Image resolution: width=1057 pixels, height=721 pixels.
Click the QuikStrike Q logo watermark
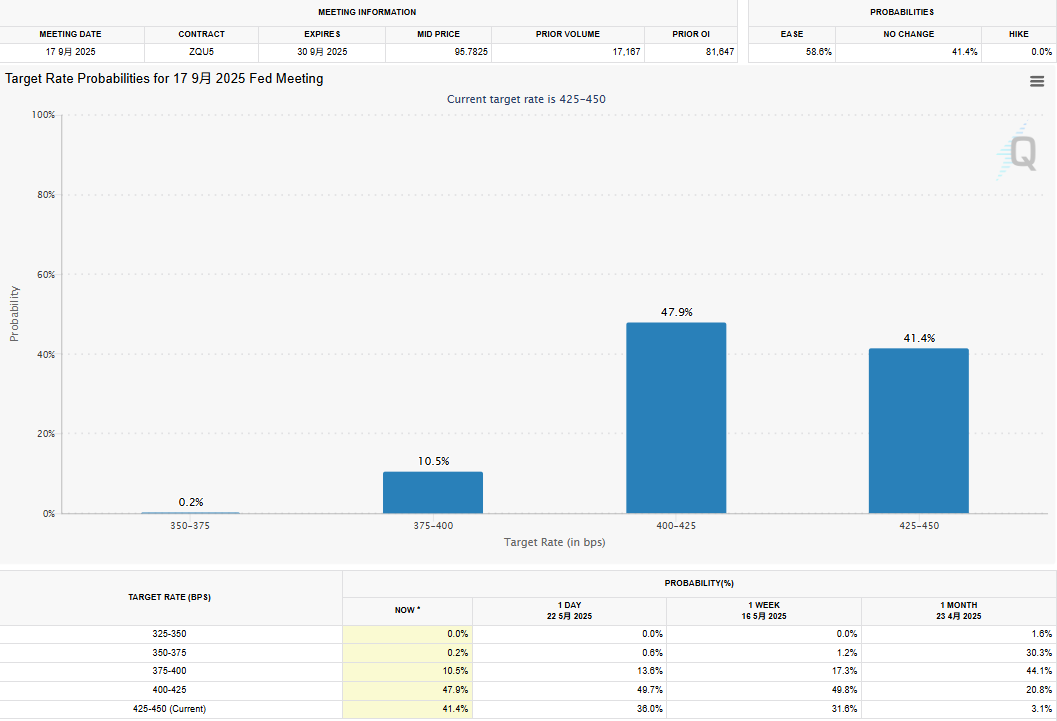pos(1019,153)
